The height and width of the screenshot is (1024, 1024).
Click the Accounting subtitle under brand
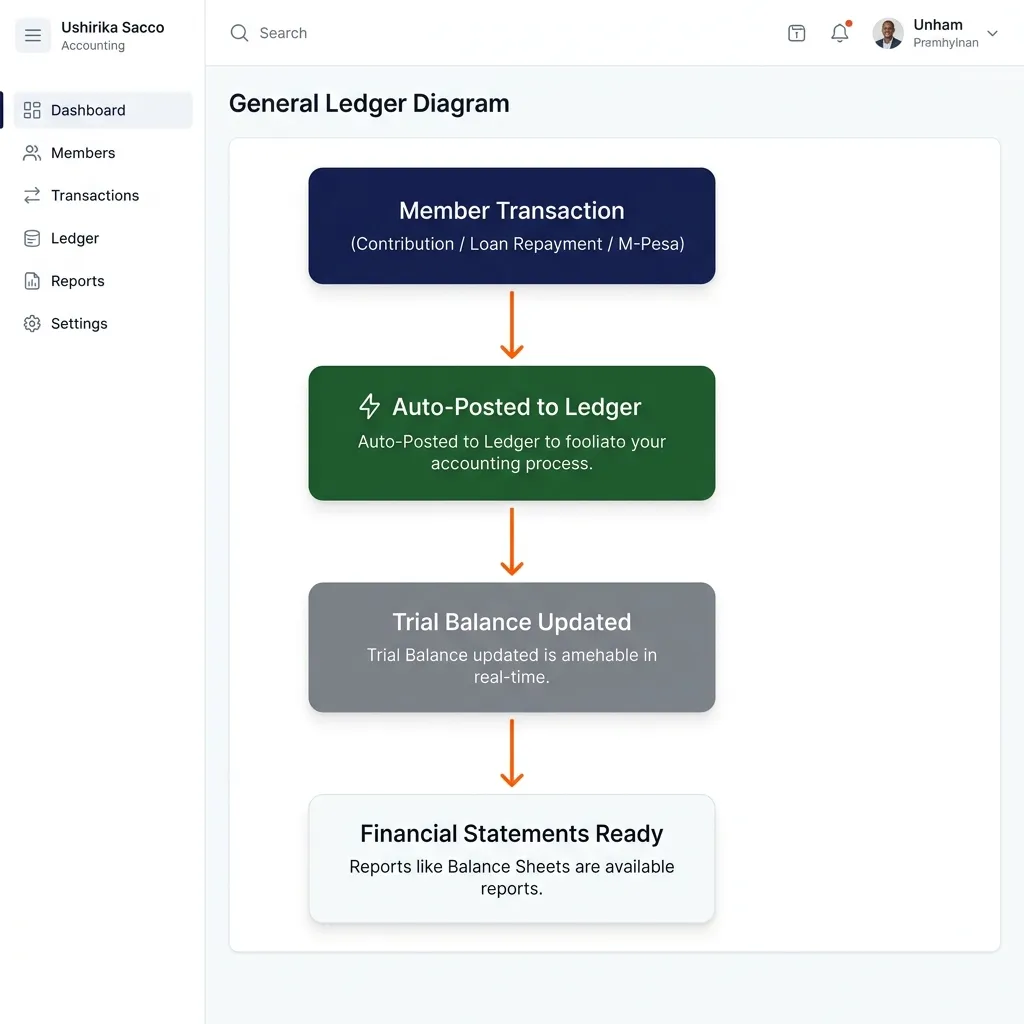[93, 46]
